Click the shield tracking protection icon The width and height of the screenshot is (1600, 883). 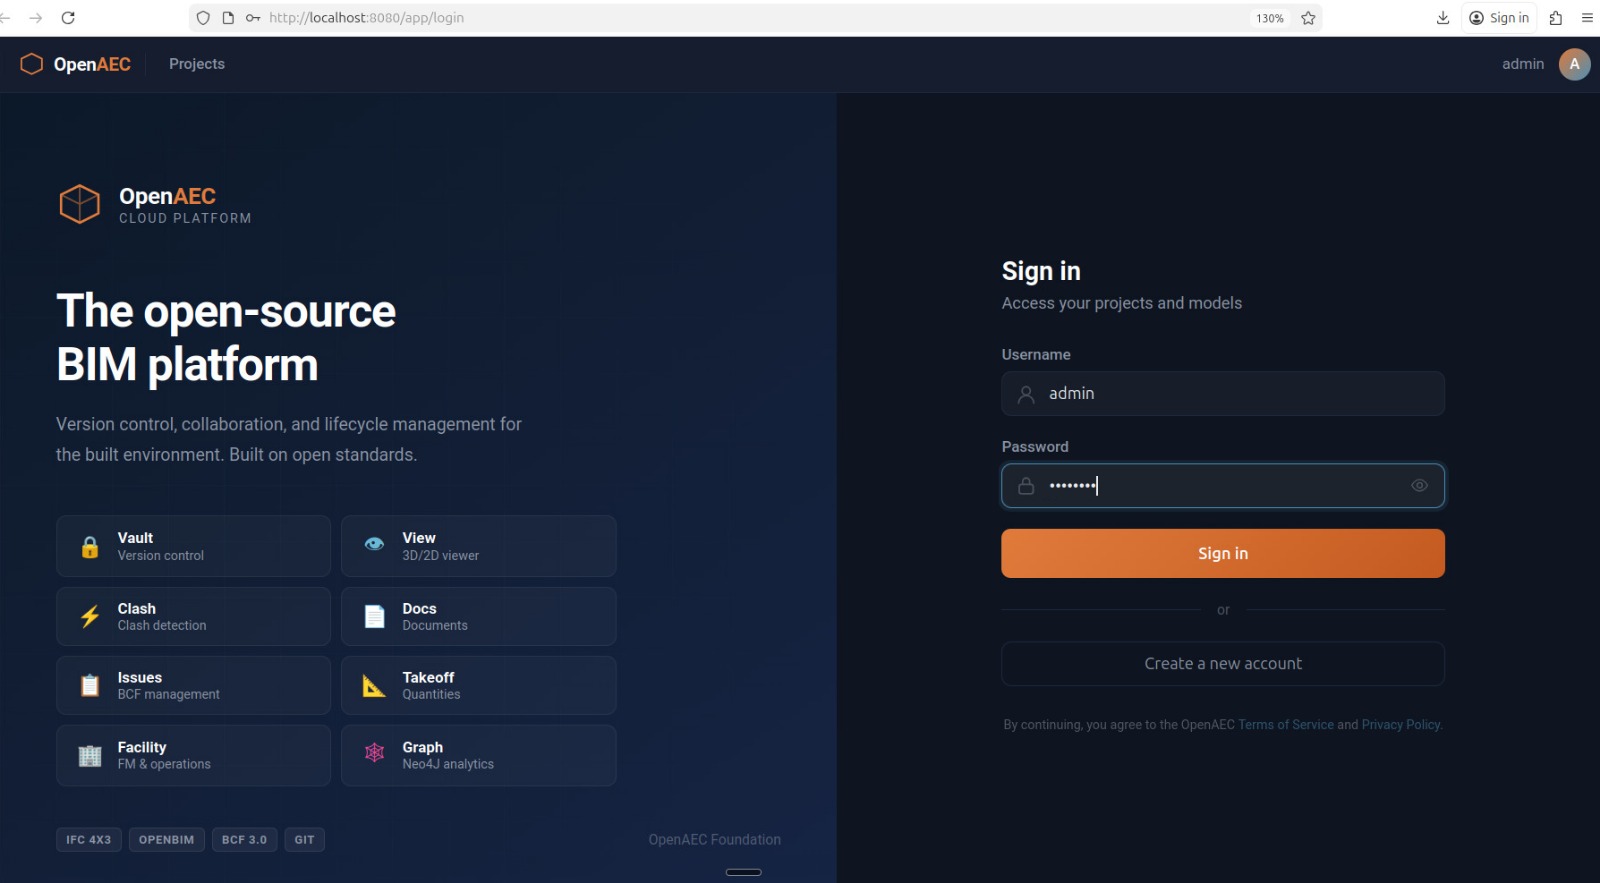203,18
